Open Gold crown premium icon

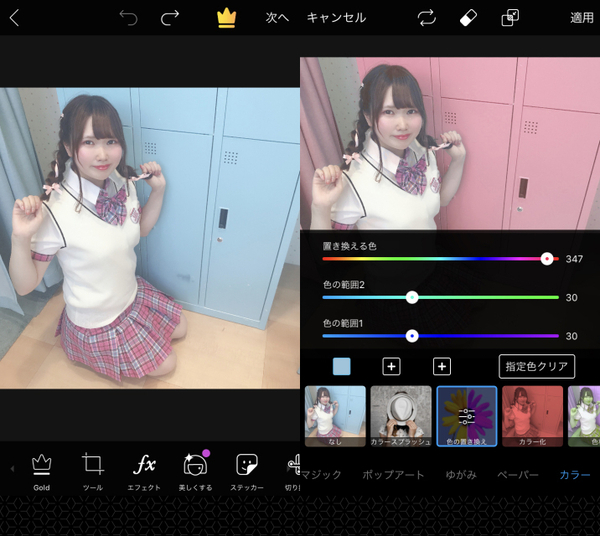pos(227,17)
